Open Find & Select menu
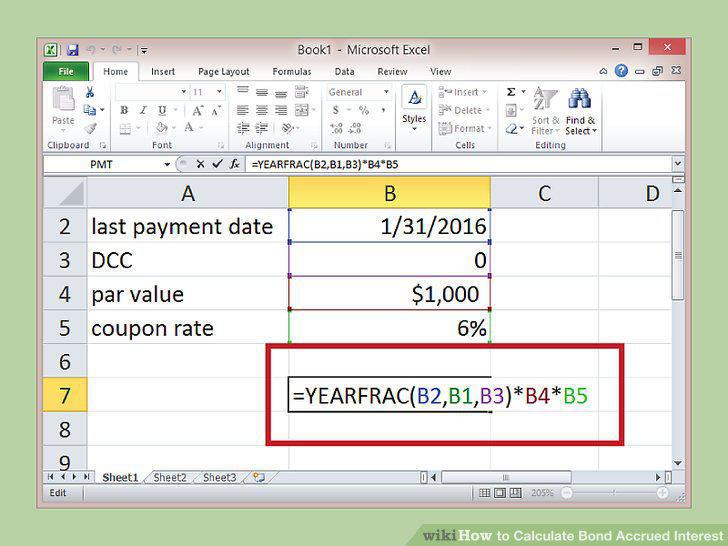This screenshot has height=546, width=728. click(580, 111)
